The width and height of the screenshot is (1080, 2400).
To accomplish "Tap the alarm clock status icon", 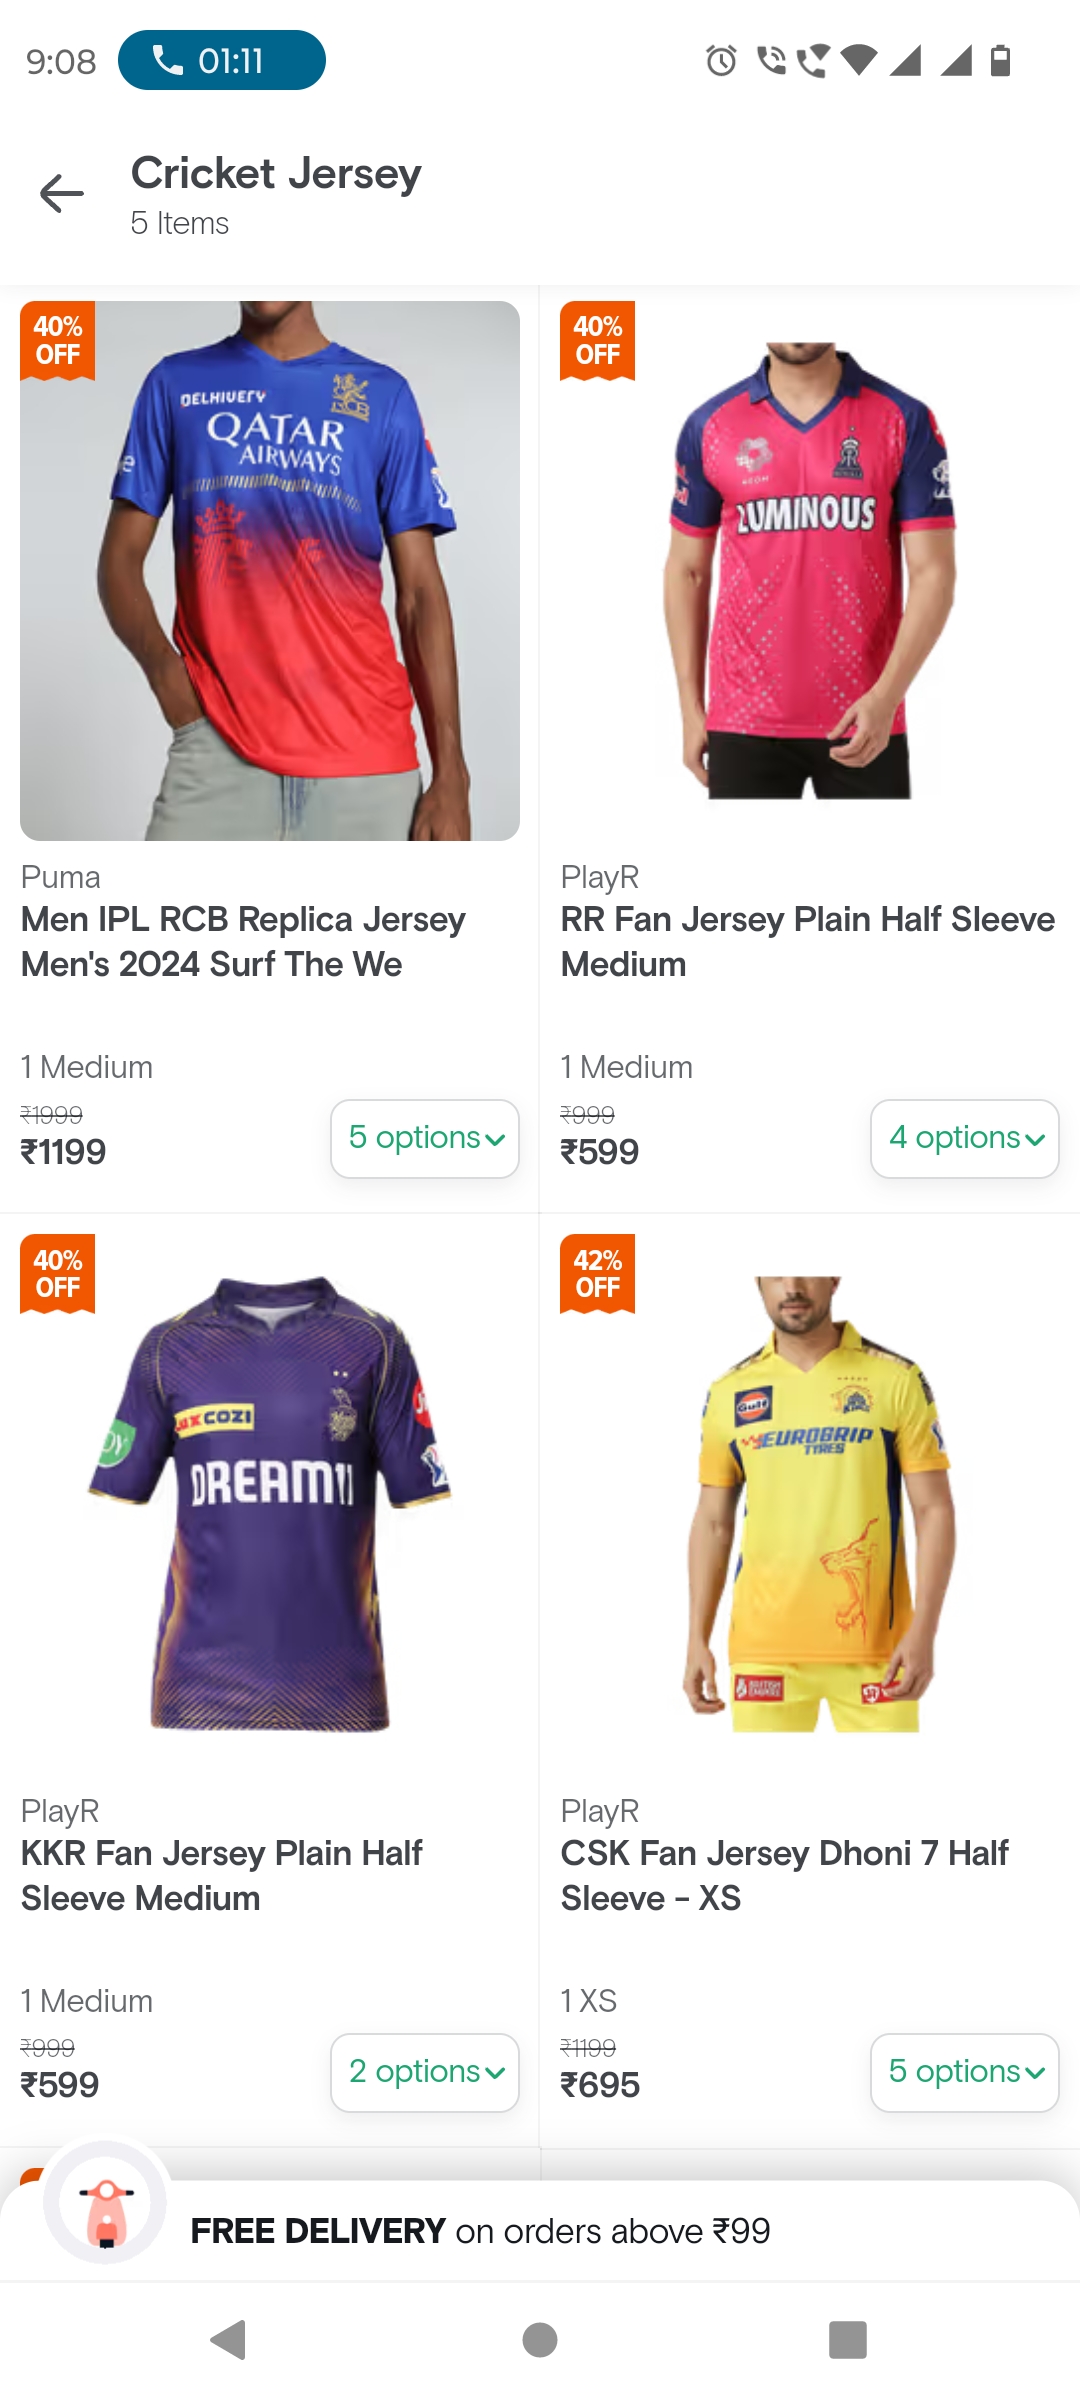I will pyautogui.click(x=721, y=61).
